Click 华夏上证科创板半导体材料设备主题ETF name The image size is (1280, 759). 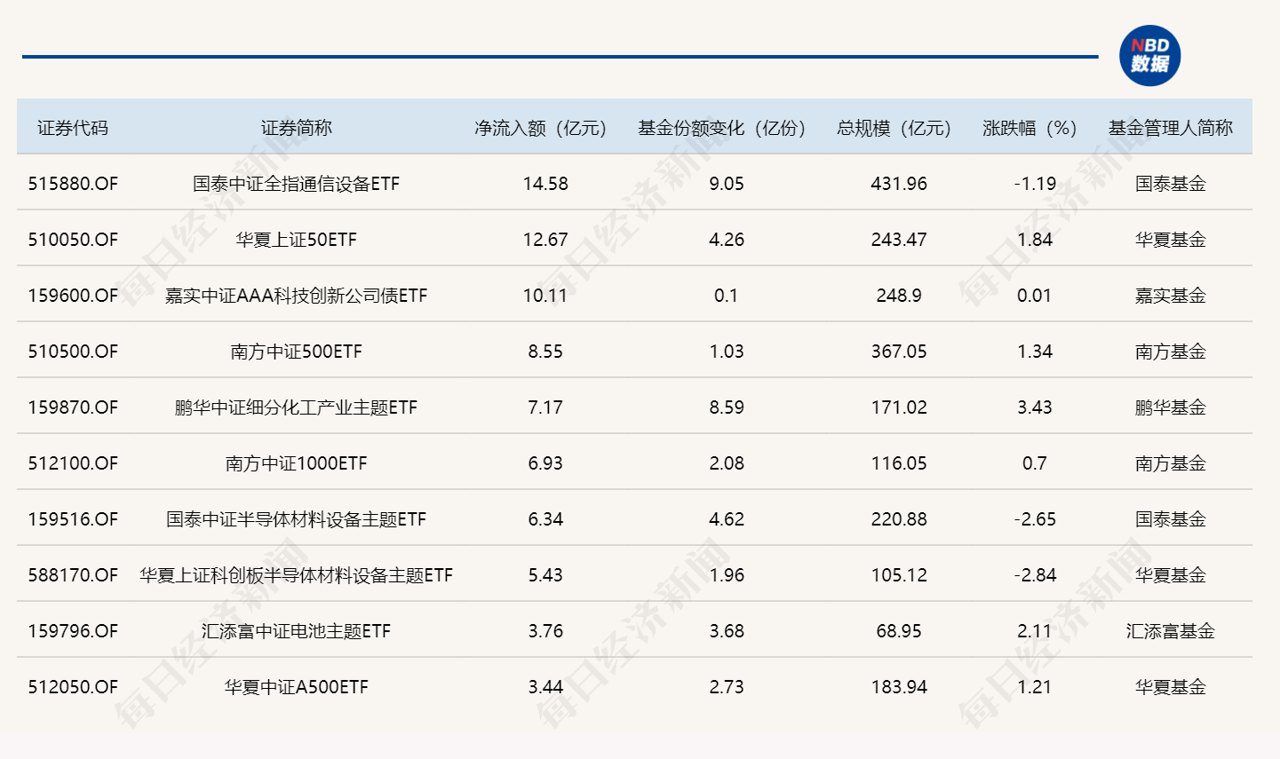pyautogui.click(x=296, y=576)
